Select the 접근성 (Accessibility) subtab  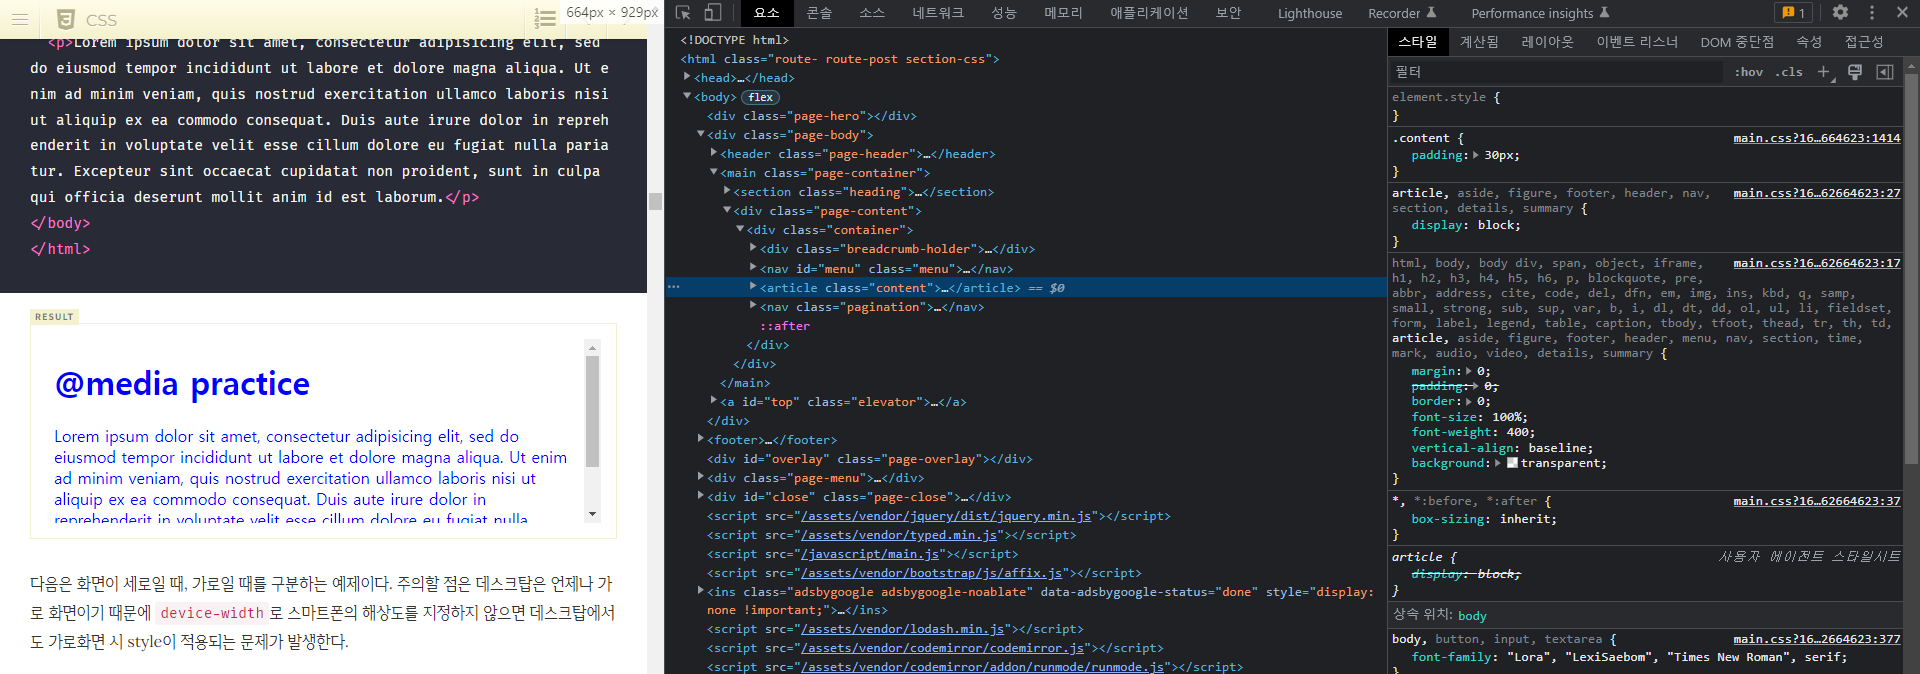[x=1864, y=42]
